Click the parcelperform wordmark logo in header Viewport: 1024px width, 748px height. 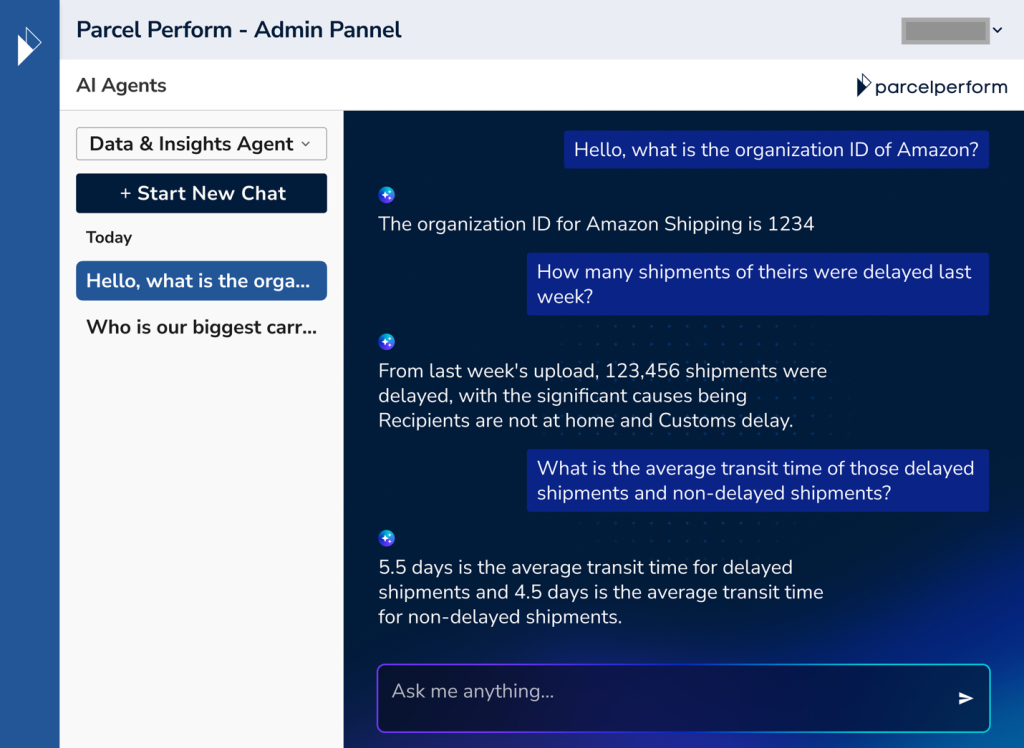[940, 86]
